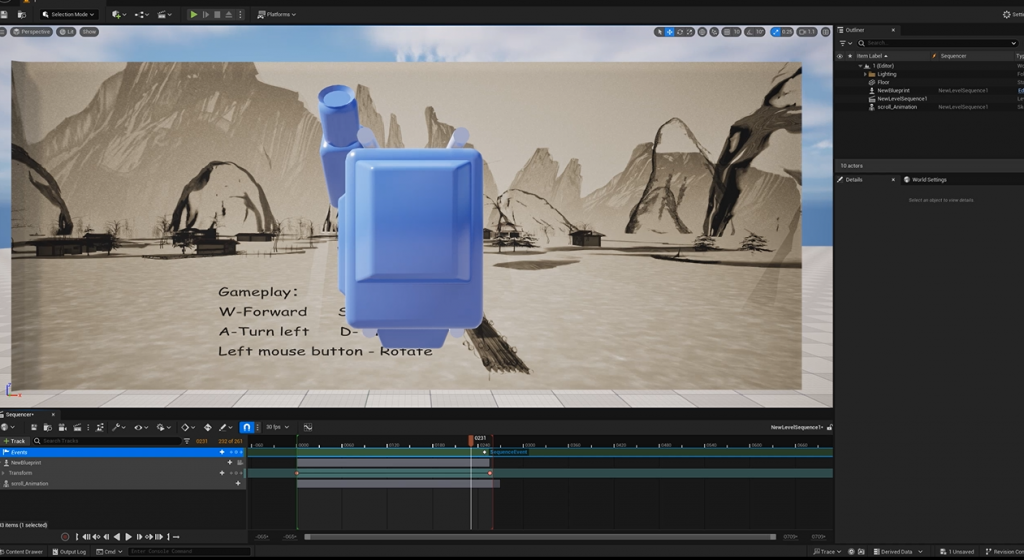Toggle the Outliner visibility eye column header
Image resolution: width=1024 pixels, height=560 pixels.
(840, 56)
